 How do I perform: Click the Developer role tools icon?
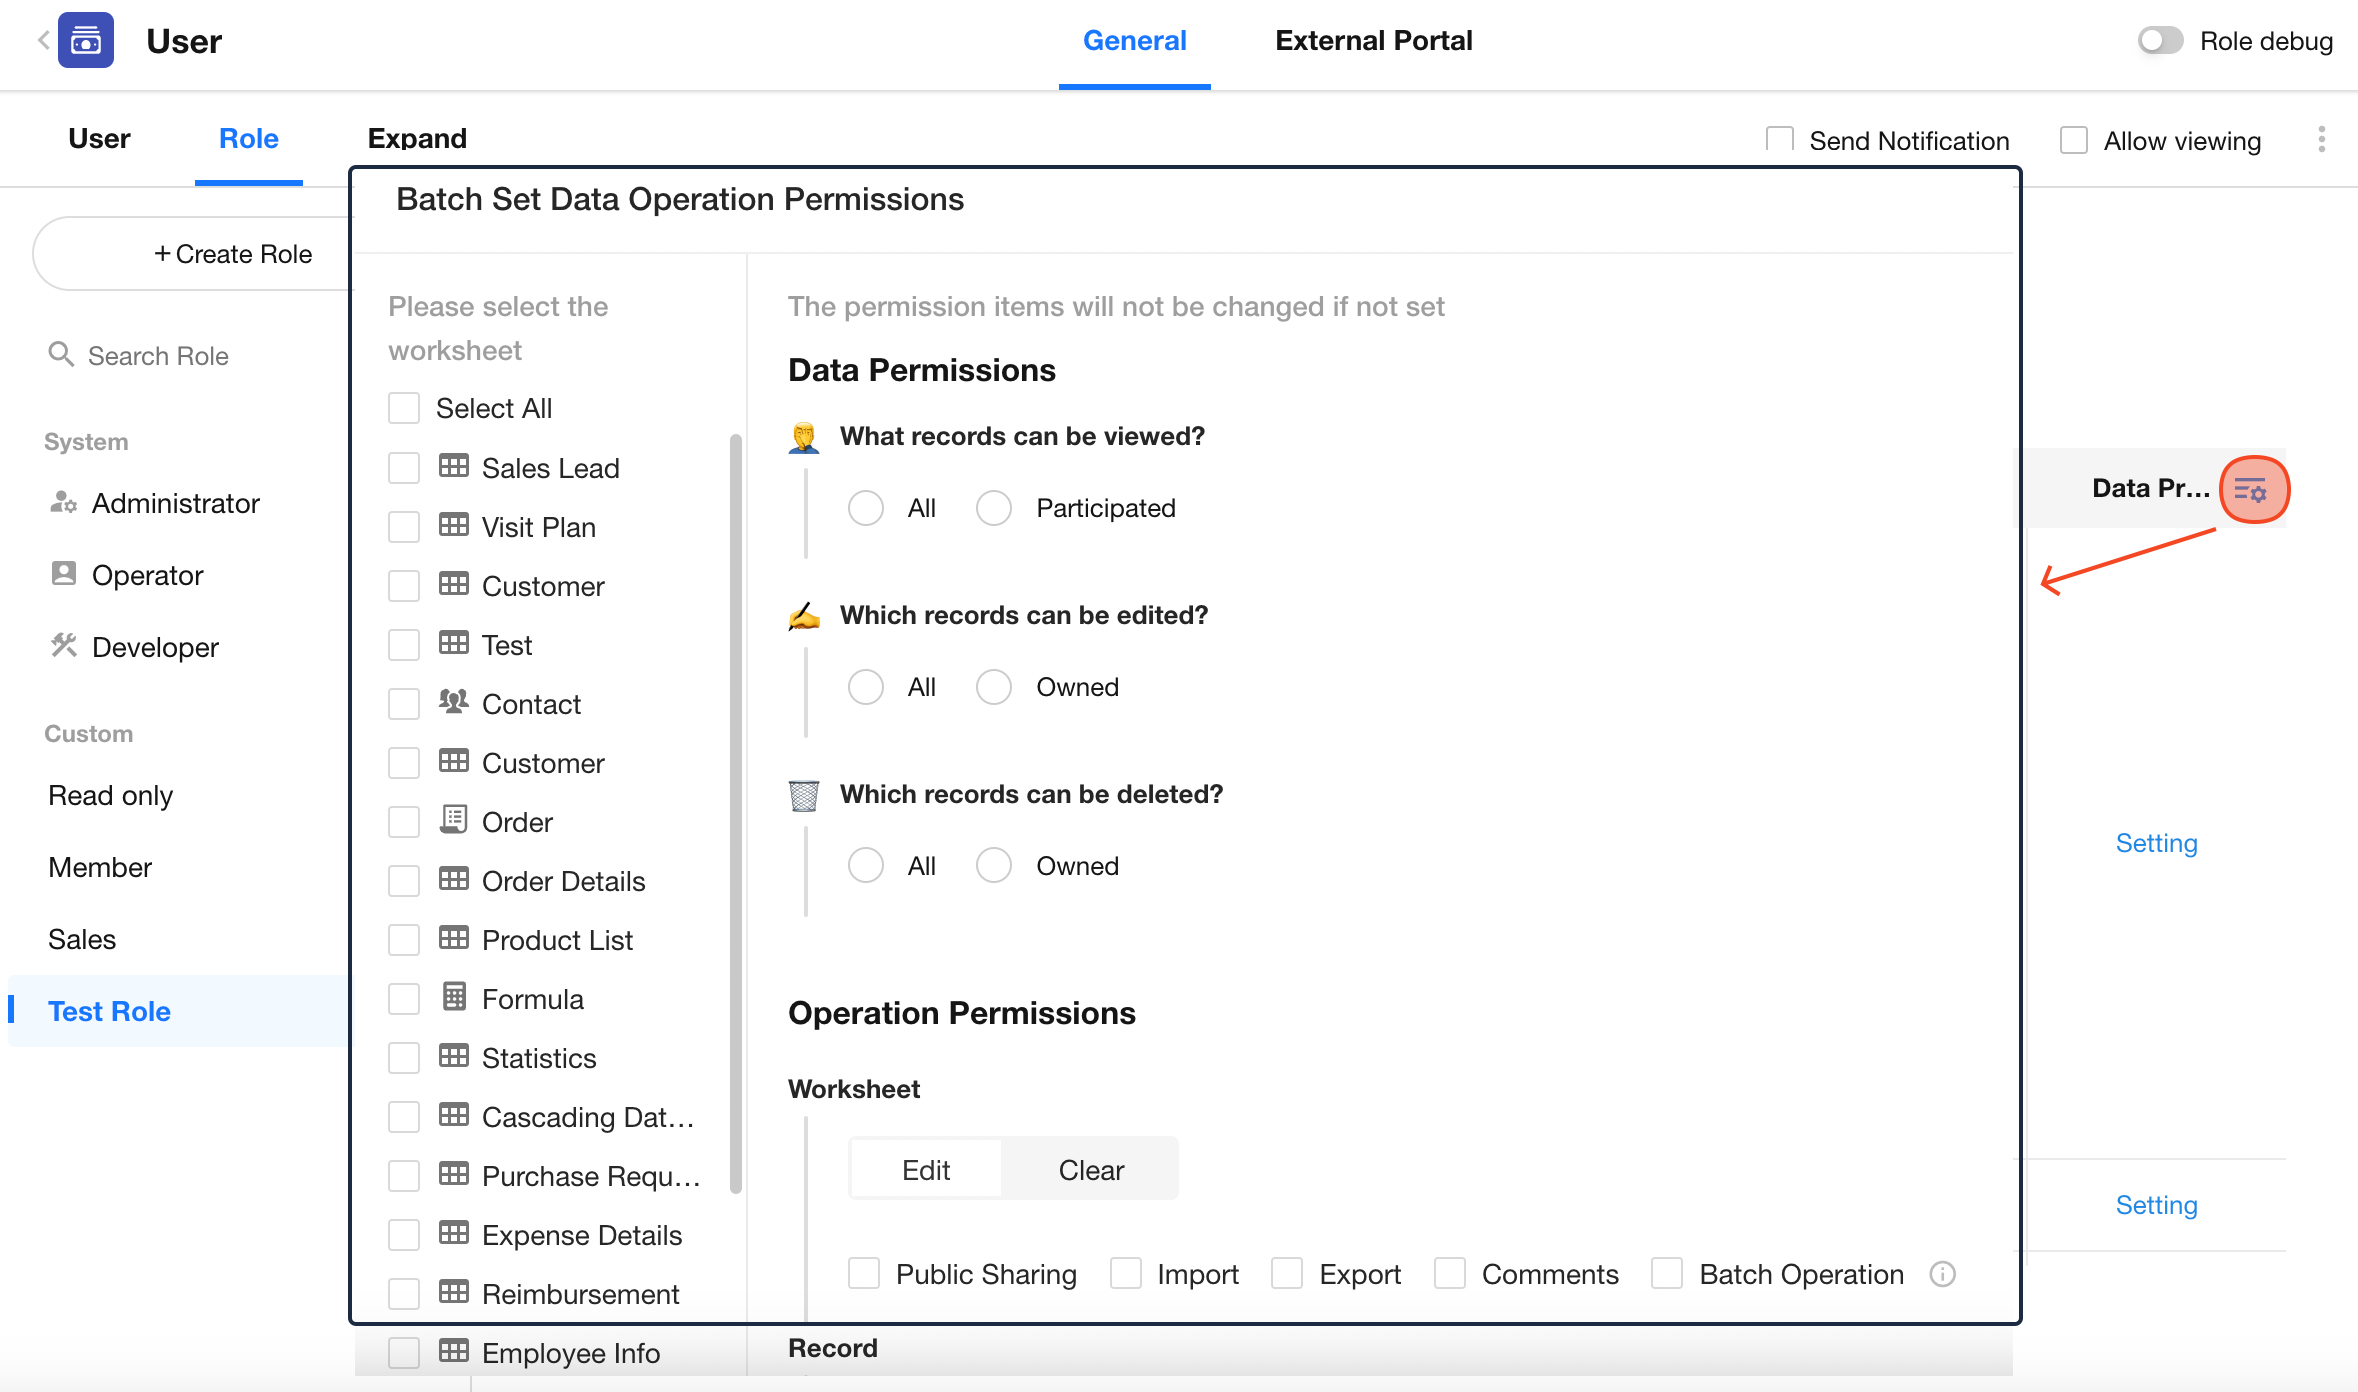pyautogui.click(x=63, y=646)
